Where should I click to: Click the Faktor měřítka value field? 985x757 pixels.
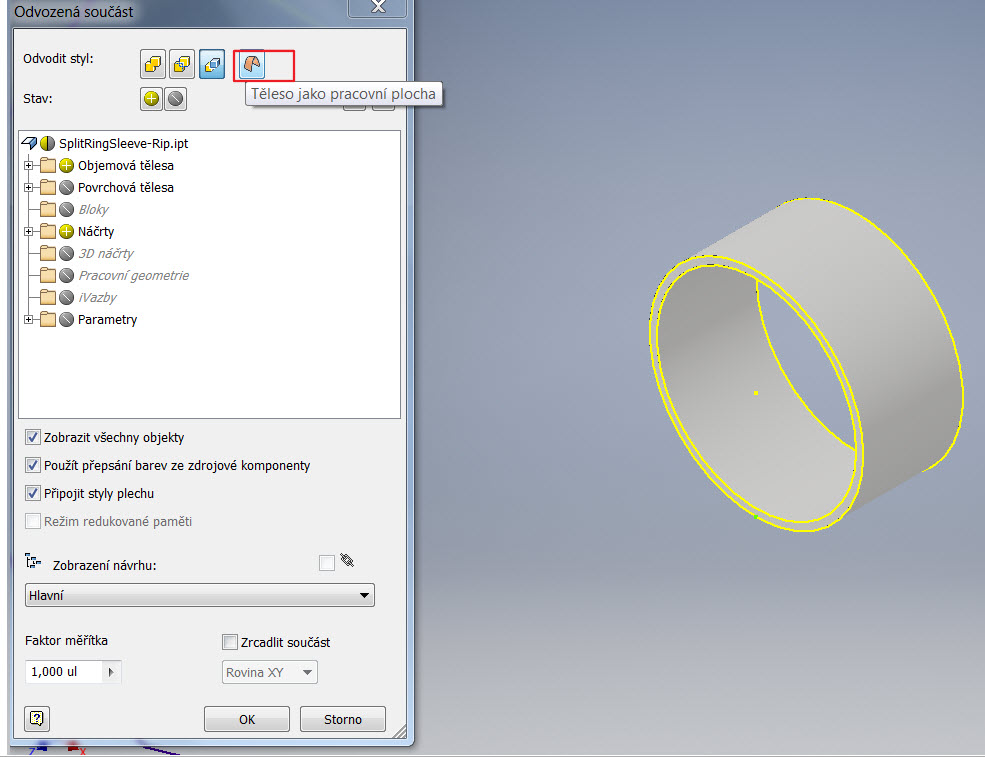[x=64, y=672]
